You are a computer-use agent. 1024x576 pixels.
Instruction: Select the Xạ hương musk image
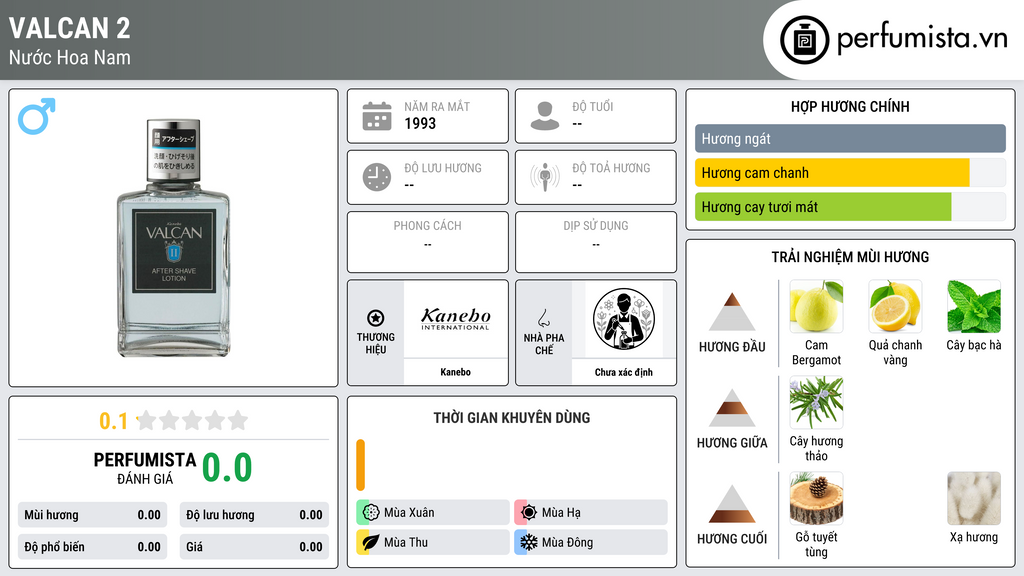point(974,498)
